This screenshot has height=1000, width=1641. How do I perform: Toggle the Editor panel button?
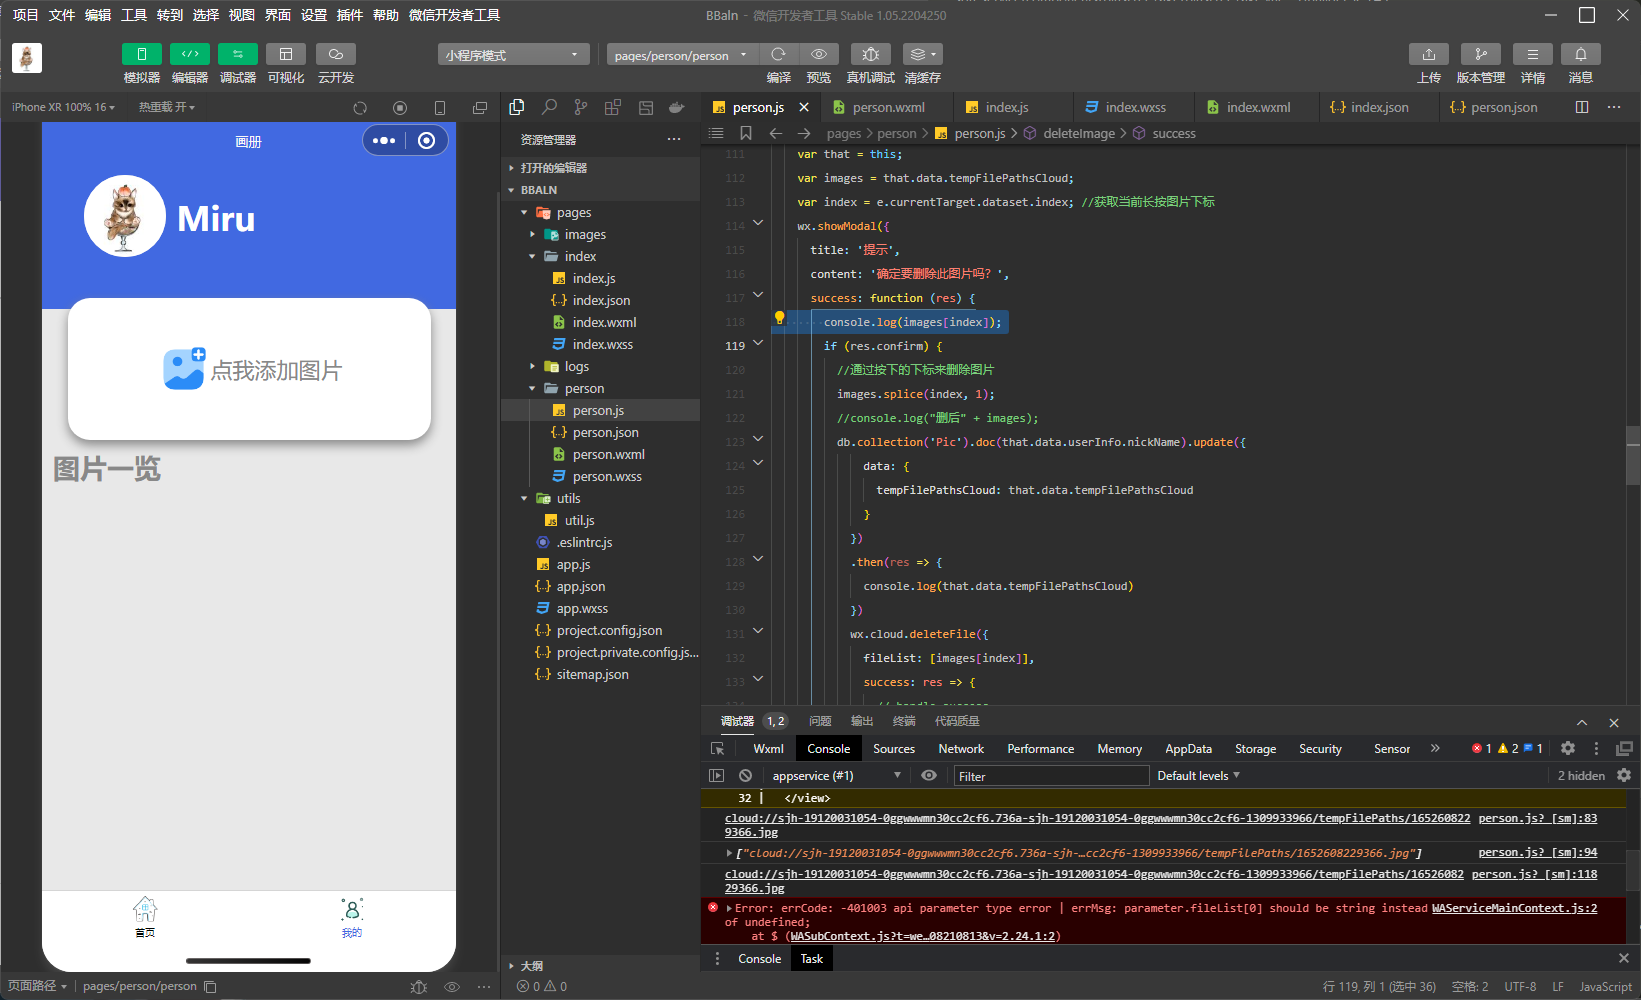[x=189, y=54]
